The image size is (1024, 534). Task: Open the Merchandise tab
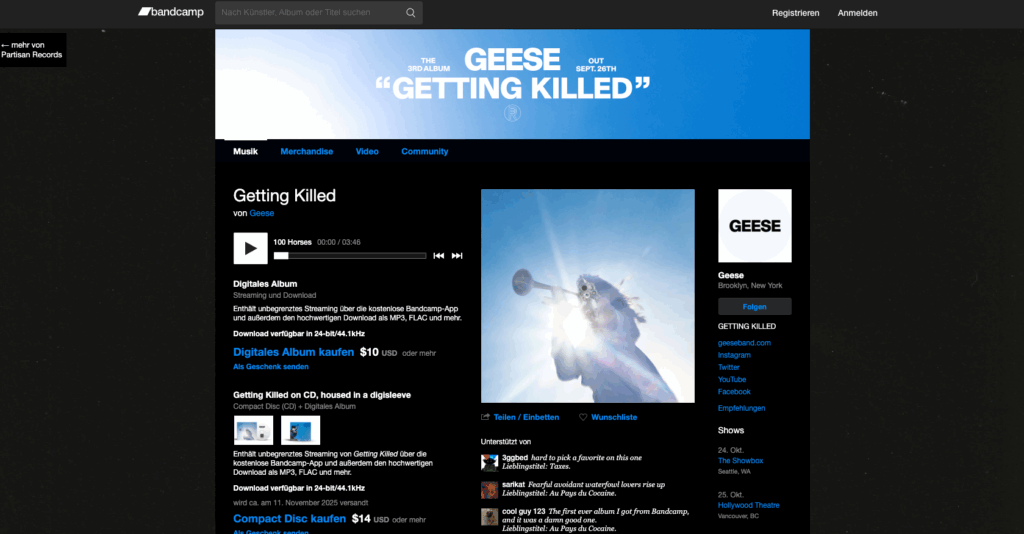[x=306, y=152]
